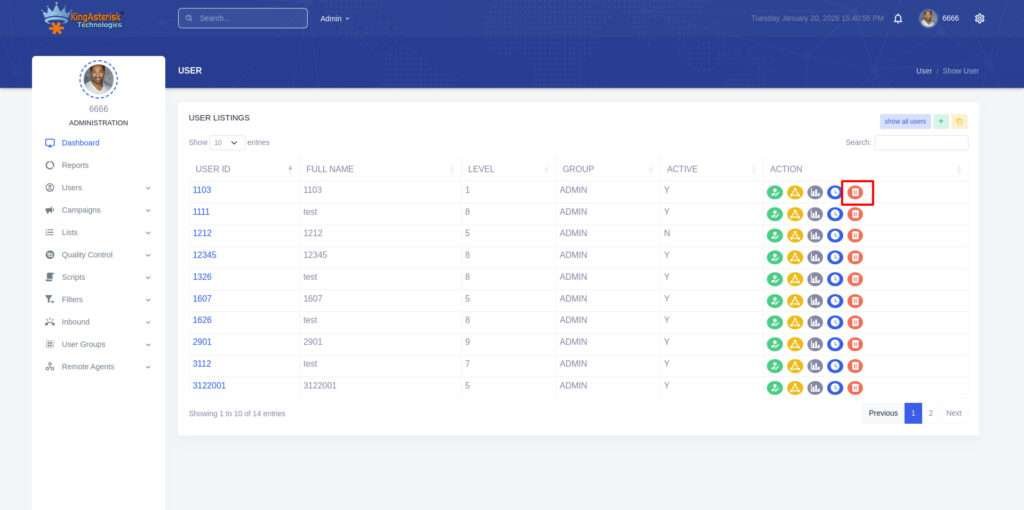Select pagination page 1

[913, 413]
